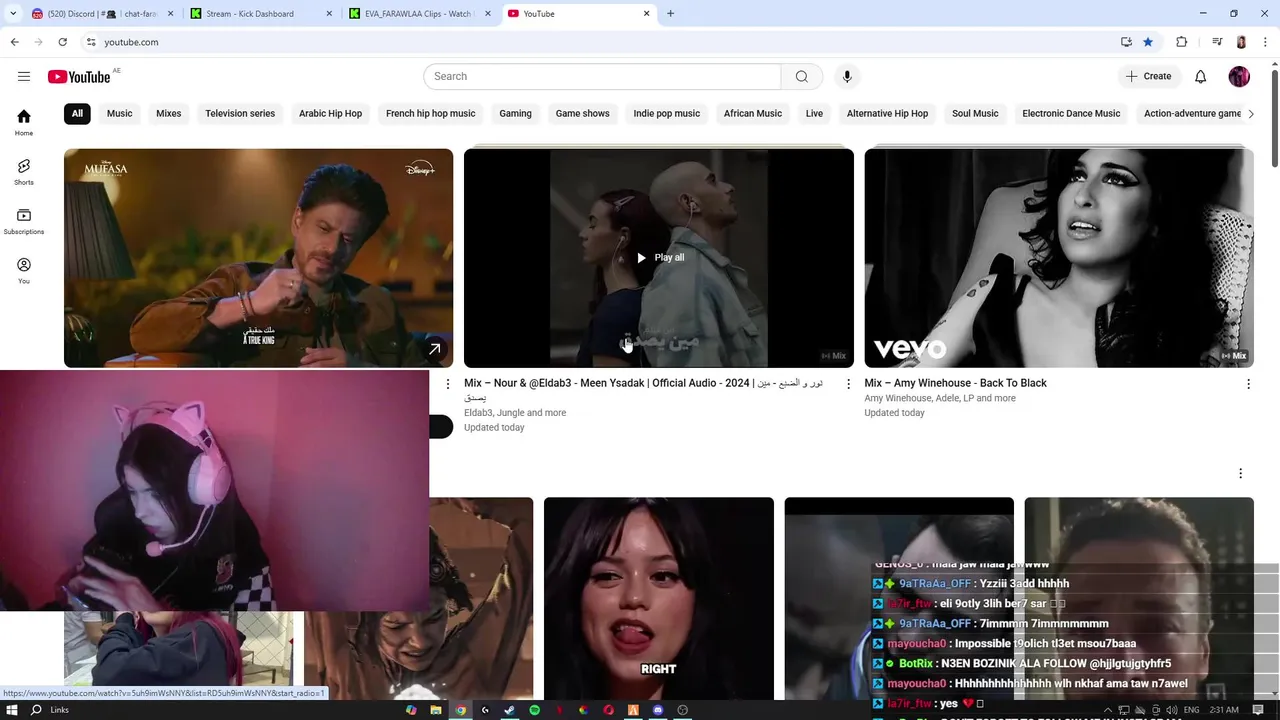Viewport: 1280px width, 720px height.
Task: Switch to the EVA_FARAWLAA Clips tab
Action: tap(420, 14)
